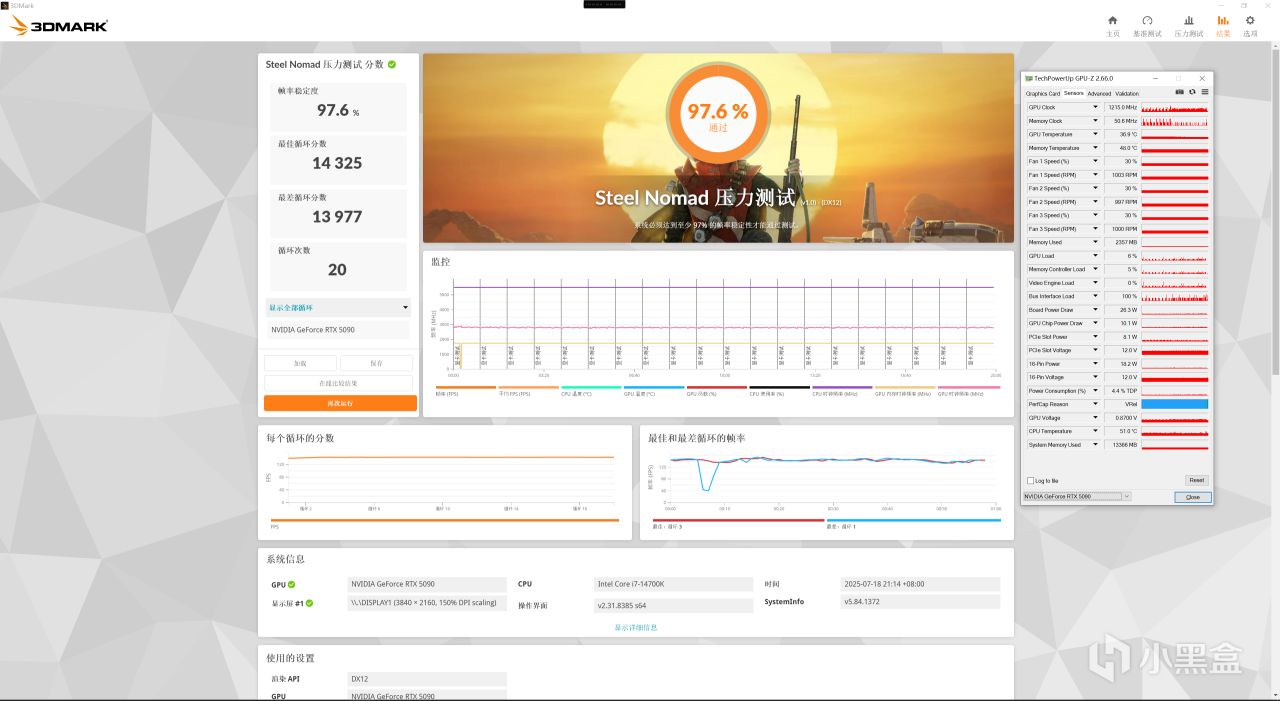Screen dimensions: 1280x701
Task: Click 时间 value 2025-07-18 21:14
Action: click(921, 584)
